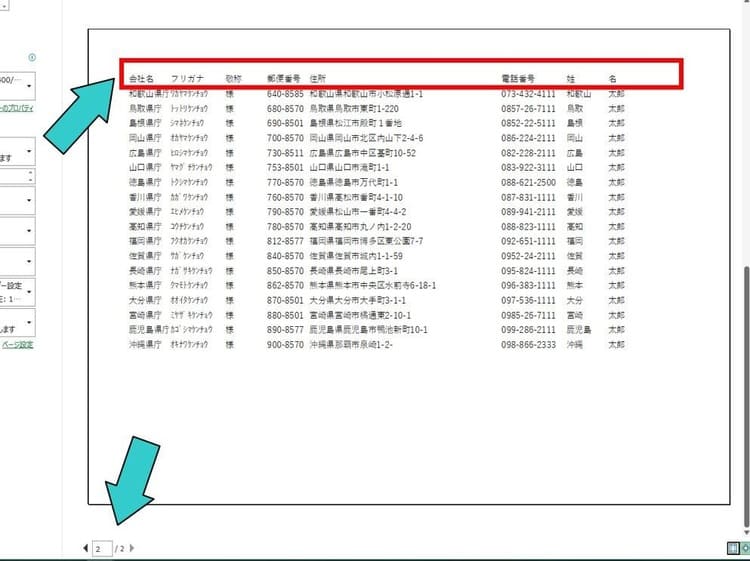The width and height of the screenshot is (750, 561).
Task: Click the header text 郵便番号
Action: pyautogui.click(x=284, y=78)
